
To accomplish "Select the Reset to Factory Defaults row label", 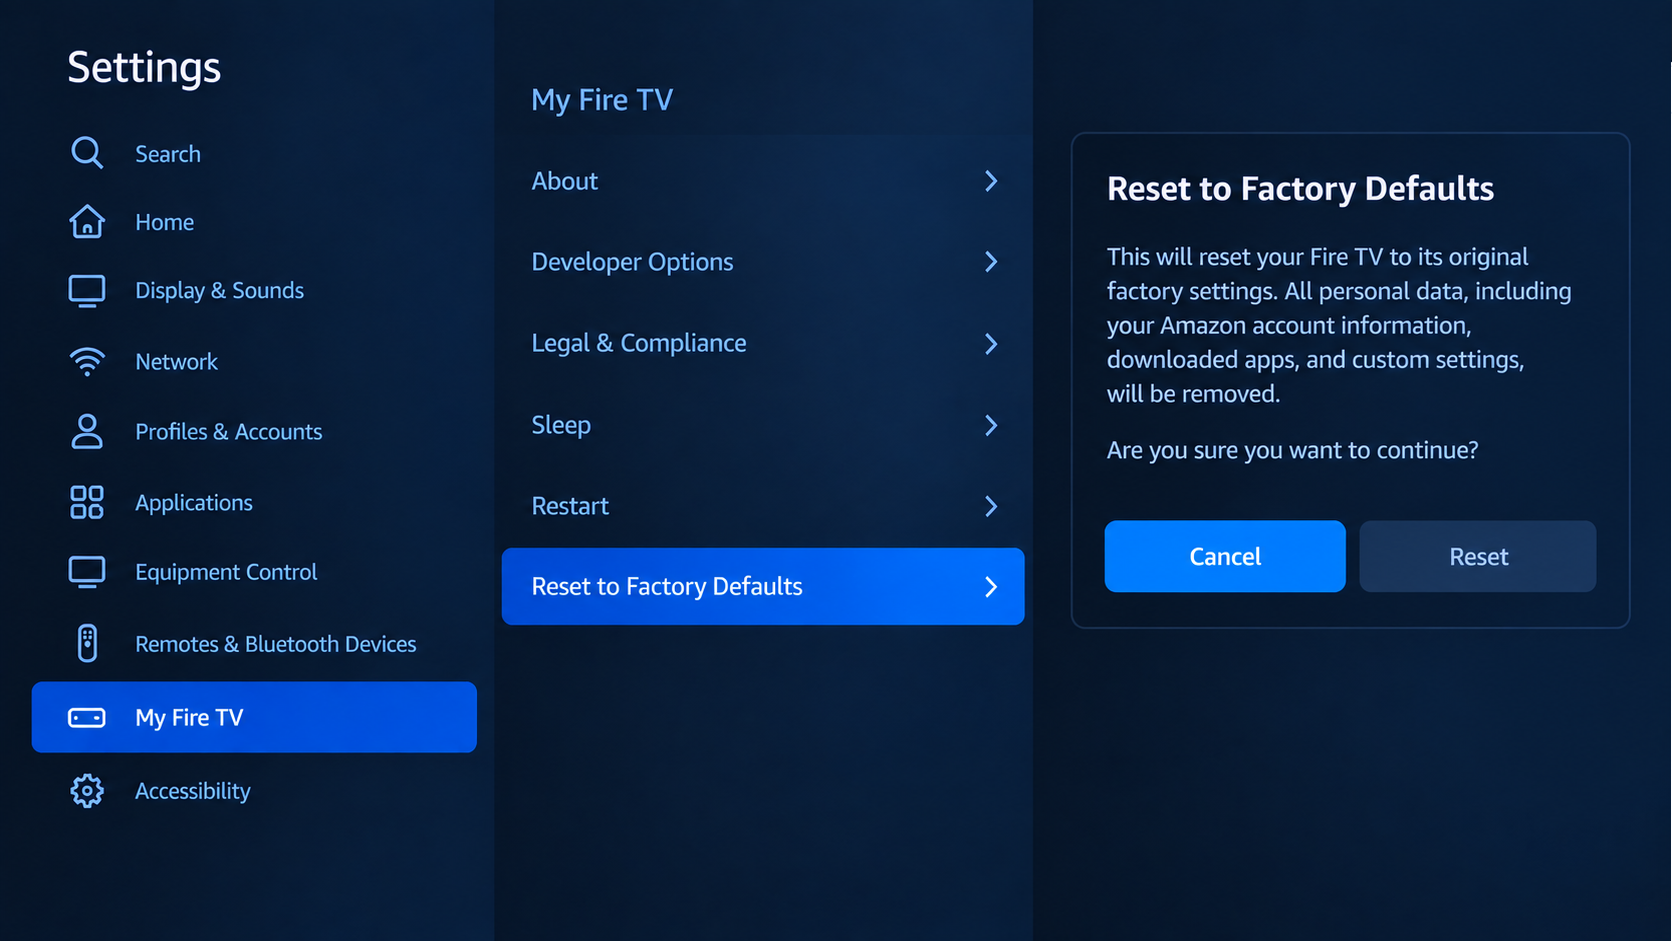I will point(667,587).
